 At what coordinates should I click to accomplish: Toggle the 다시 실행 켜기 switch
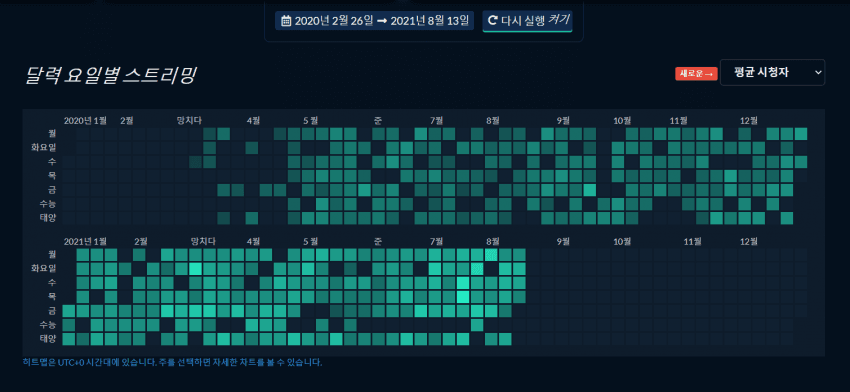click(x=527, y=21)
